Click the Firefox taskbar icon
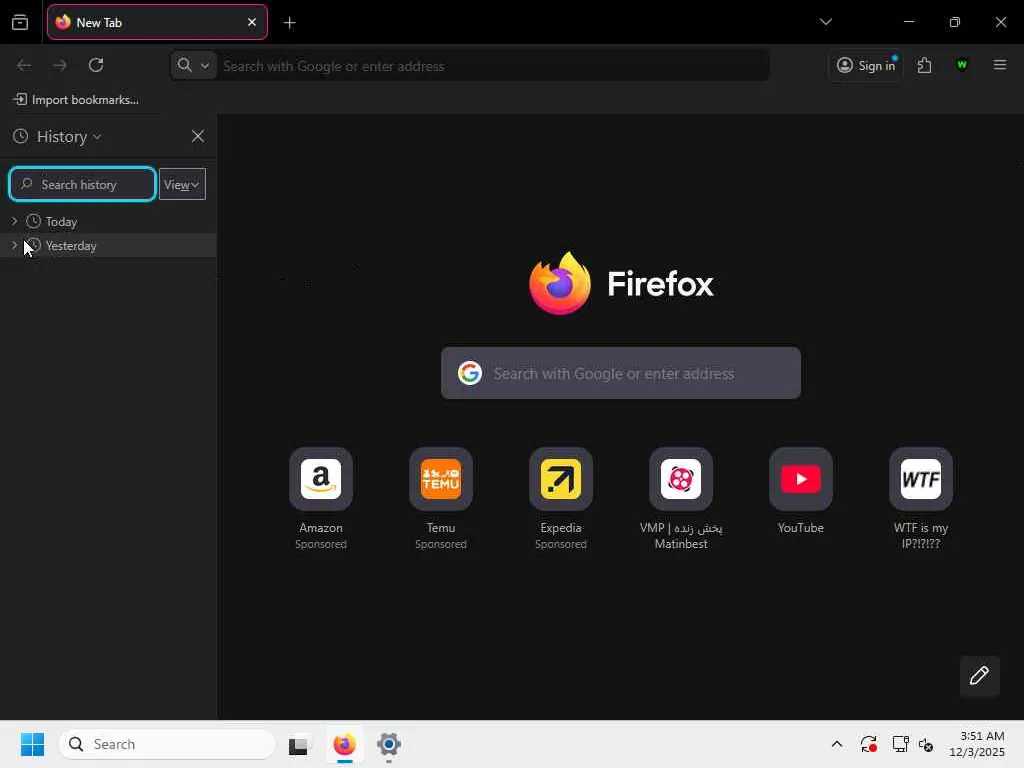The image size is (1024, 768). click(x=345, y=744)
